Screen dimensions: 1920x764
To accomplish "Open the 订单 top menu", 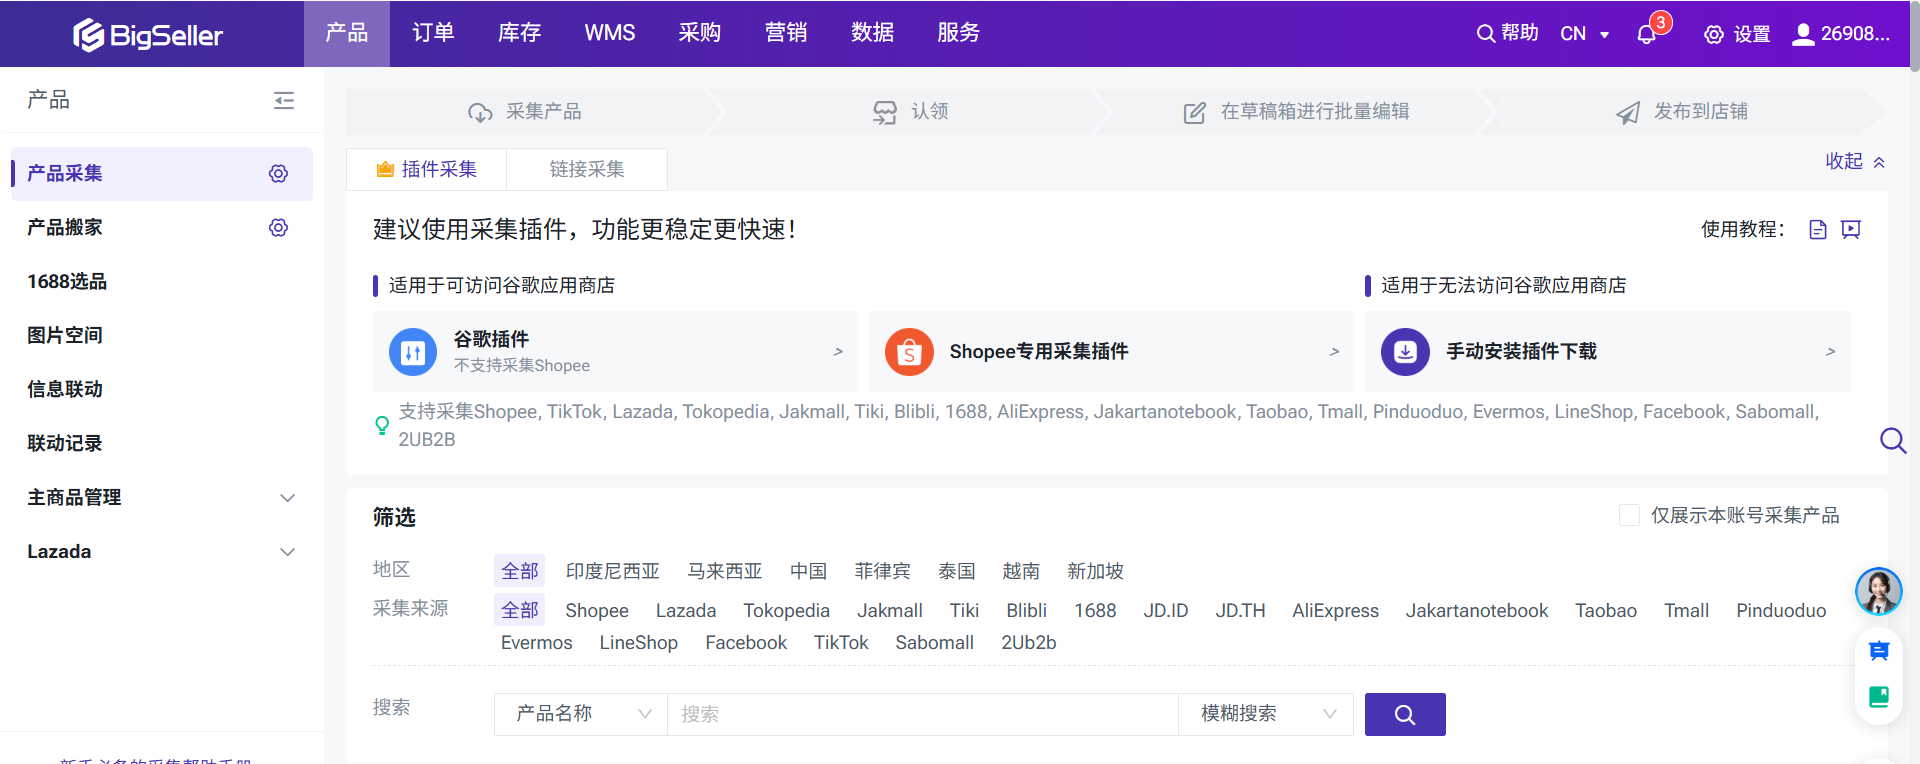I will point(433,33).
